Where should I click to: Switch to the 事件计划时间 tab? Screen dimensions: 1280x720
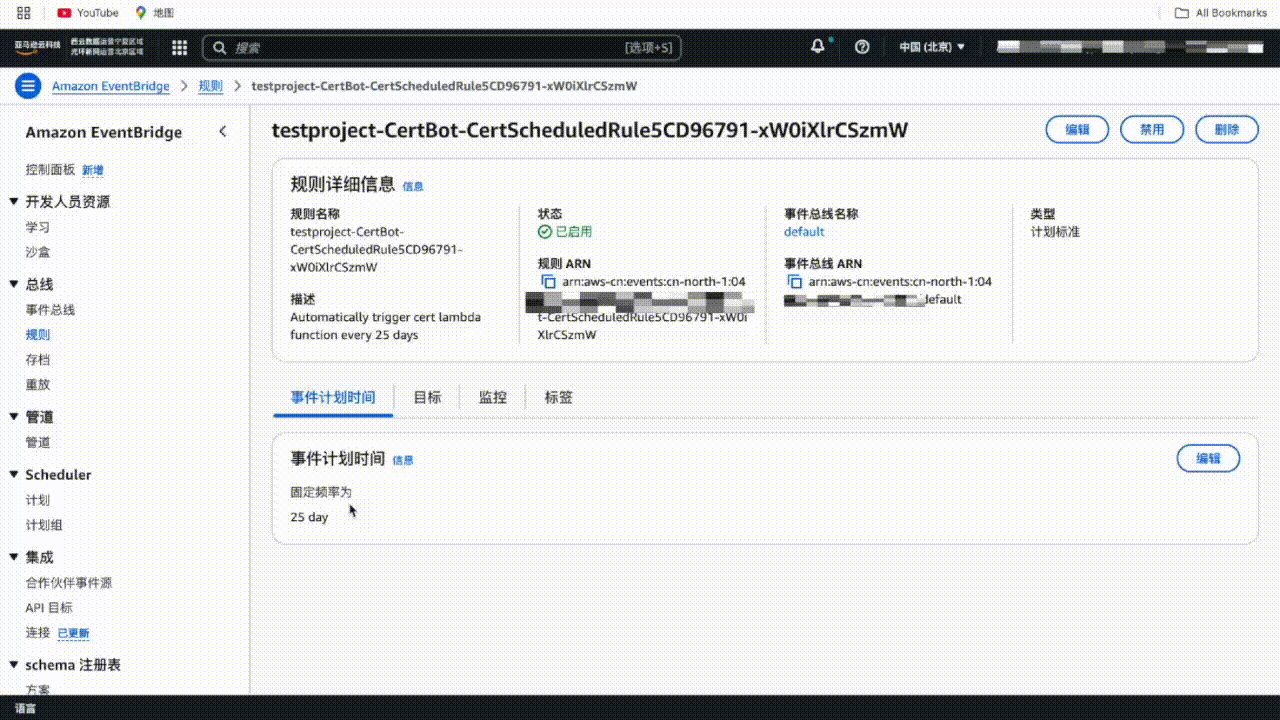[333, 397]
